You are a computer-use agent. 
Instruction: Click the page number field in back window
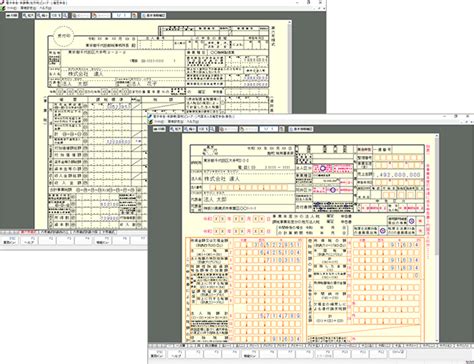click(x=121, y=15)
